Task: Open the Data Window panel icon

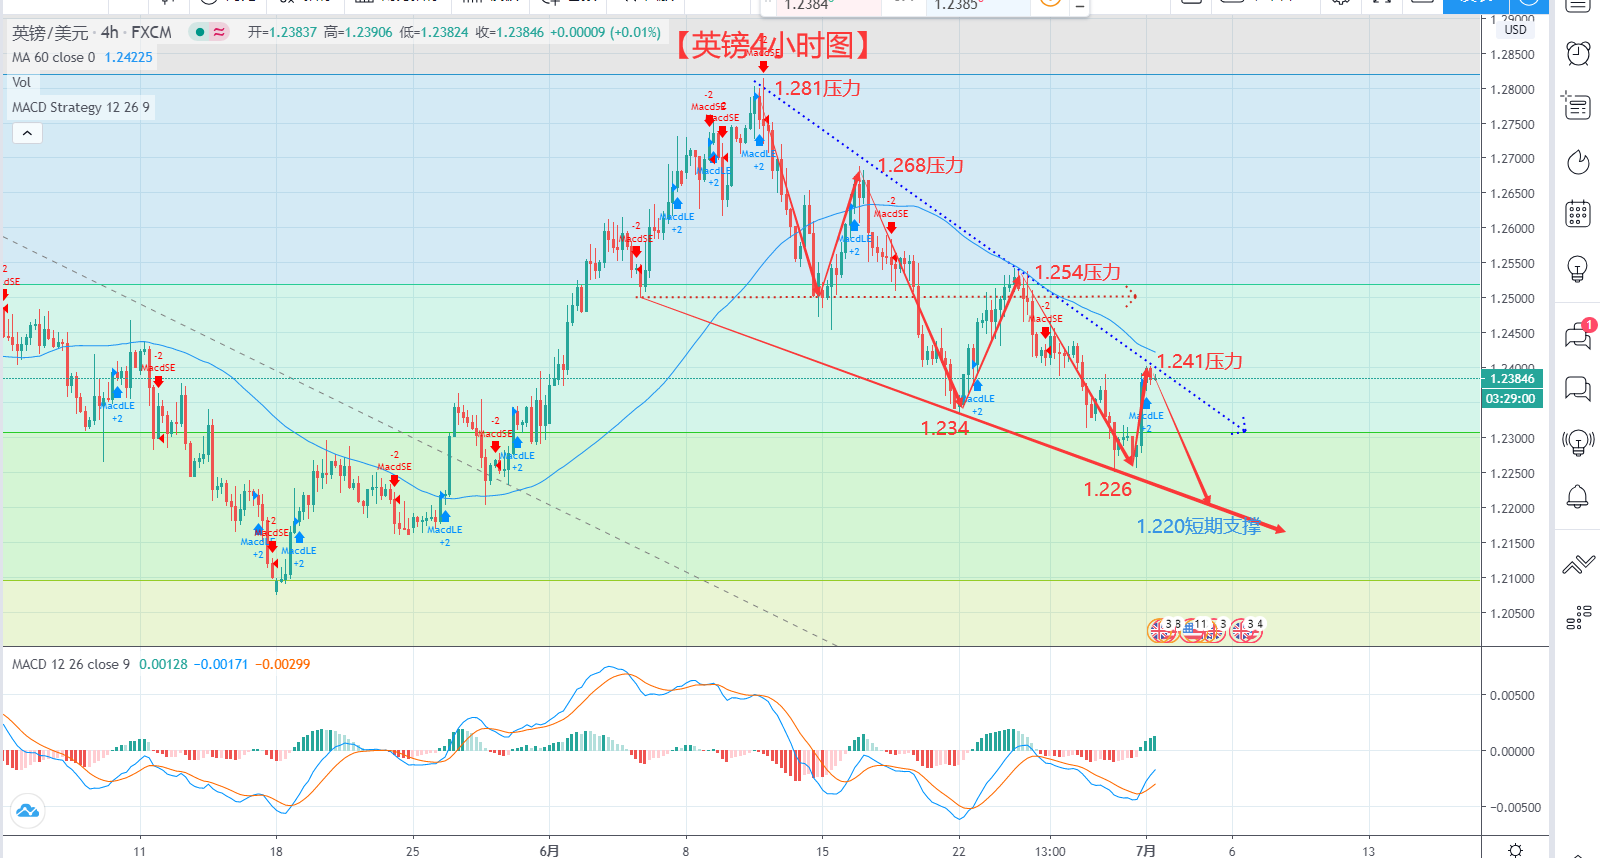Action: tap(1578, 105)
